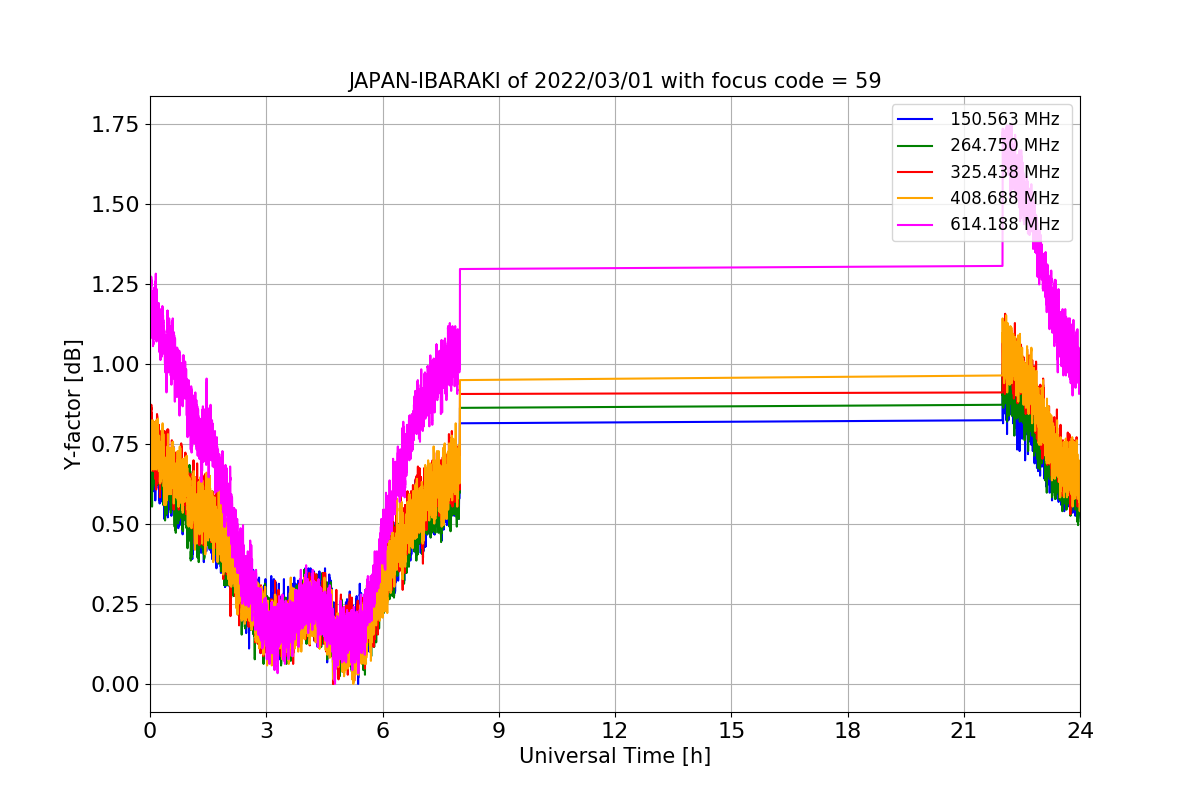1200x800 pixels.
Task: Click the flat magenta 614 MHz line near 15 h
Action: 731,267
